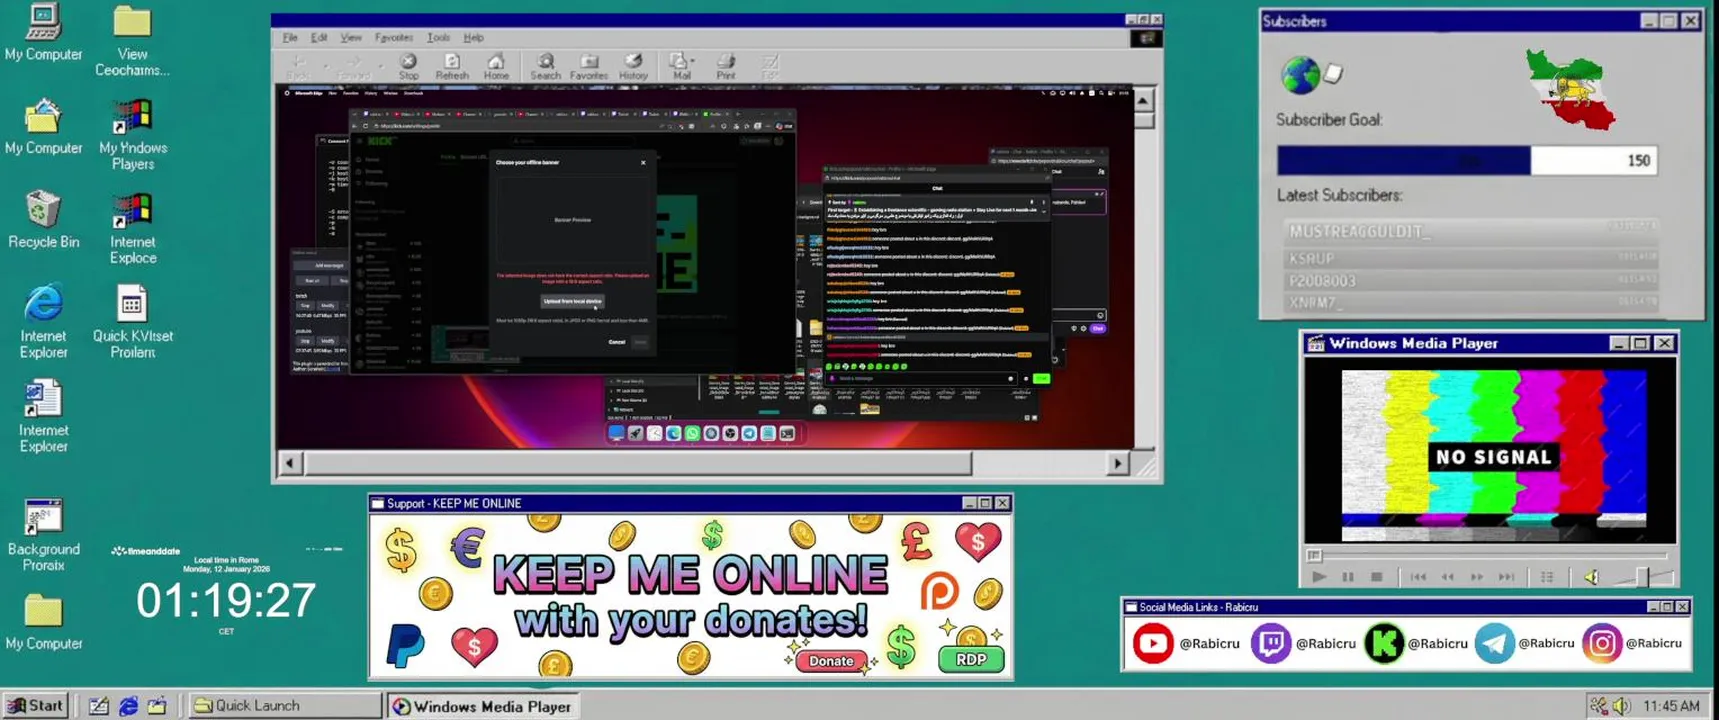Open the File menu
The image size is (1719, 720).
290,38
